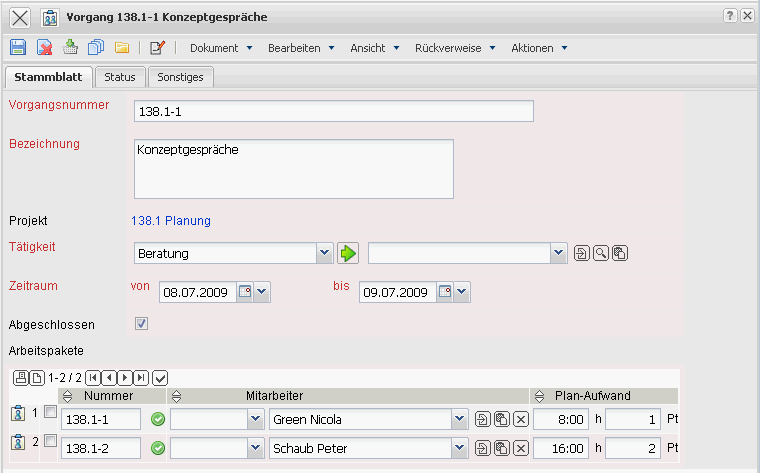
Task: Click the blue floppy-disk save icon
Action: 18,47
